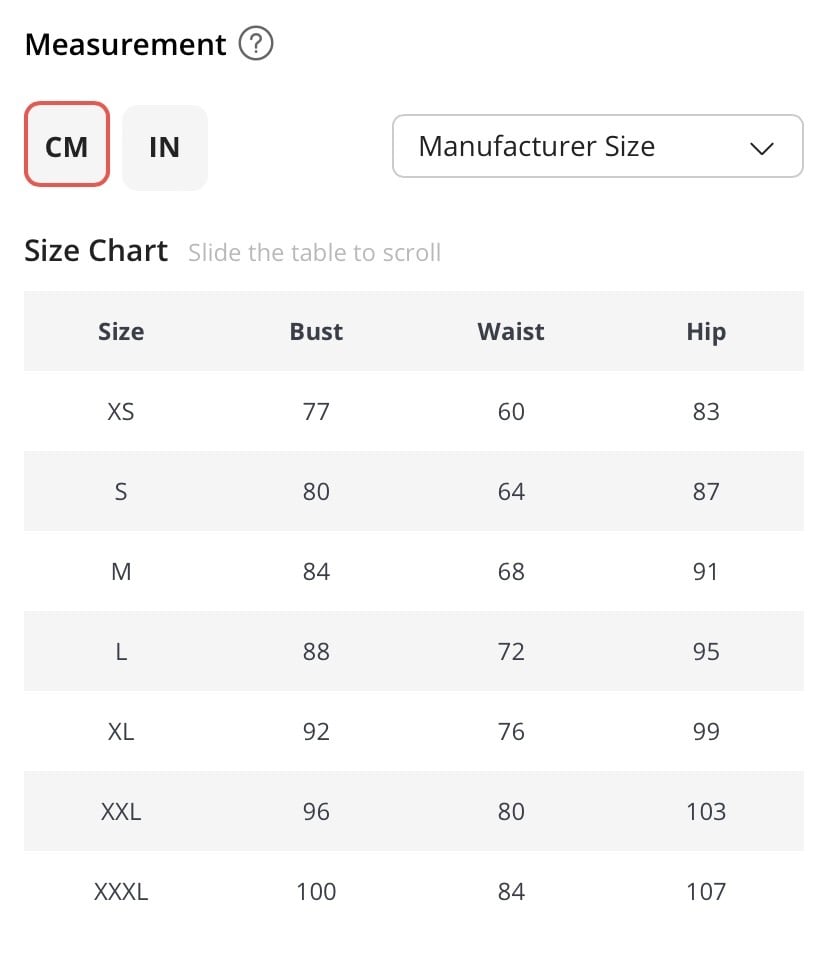Switch units to IN
This screenshot has height=954, width=828.
(165, 147)
